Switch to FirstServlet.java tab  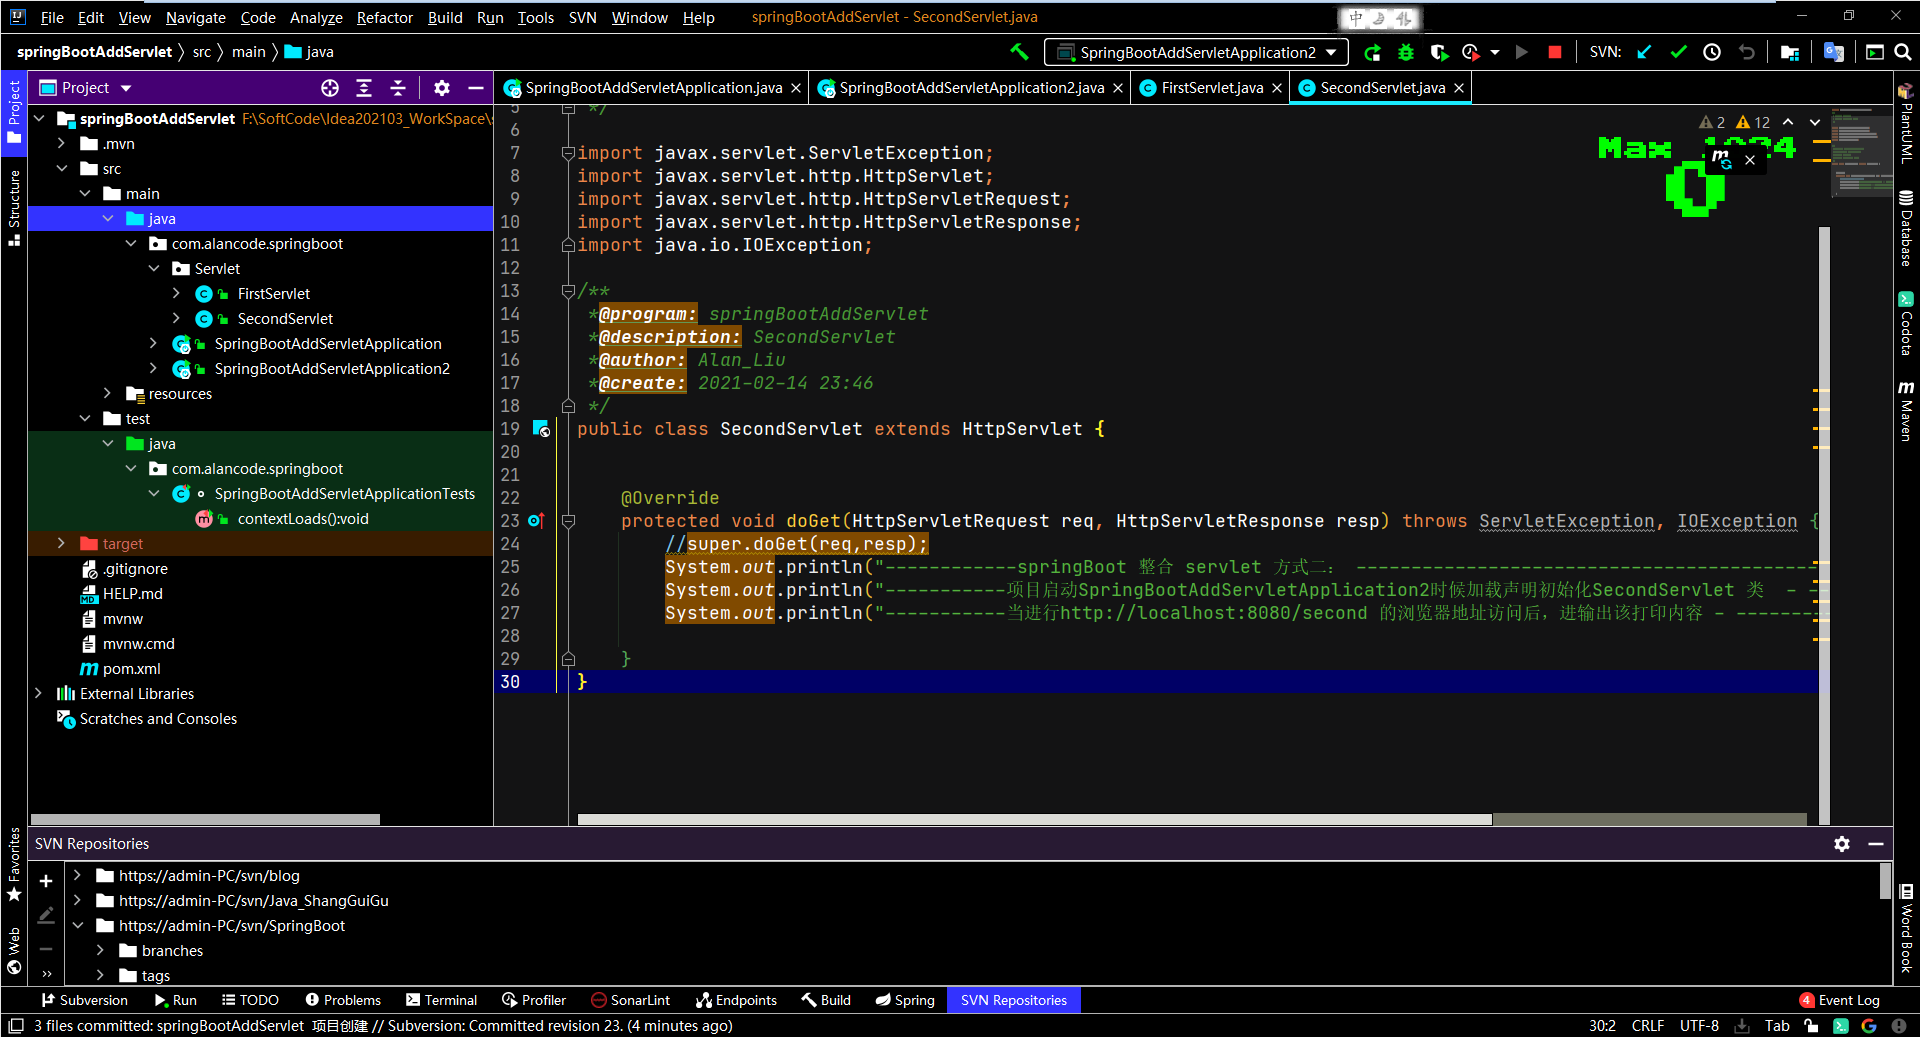coord(1210,88)
